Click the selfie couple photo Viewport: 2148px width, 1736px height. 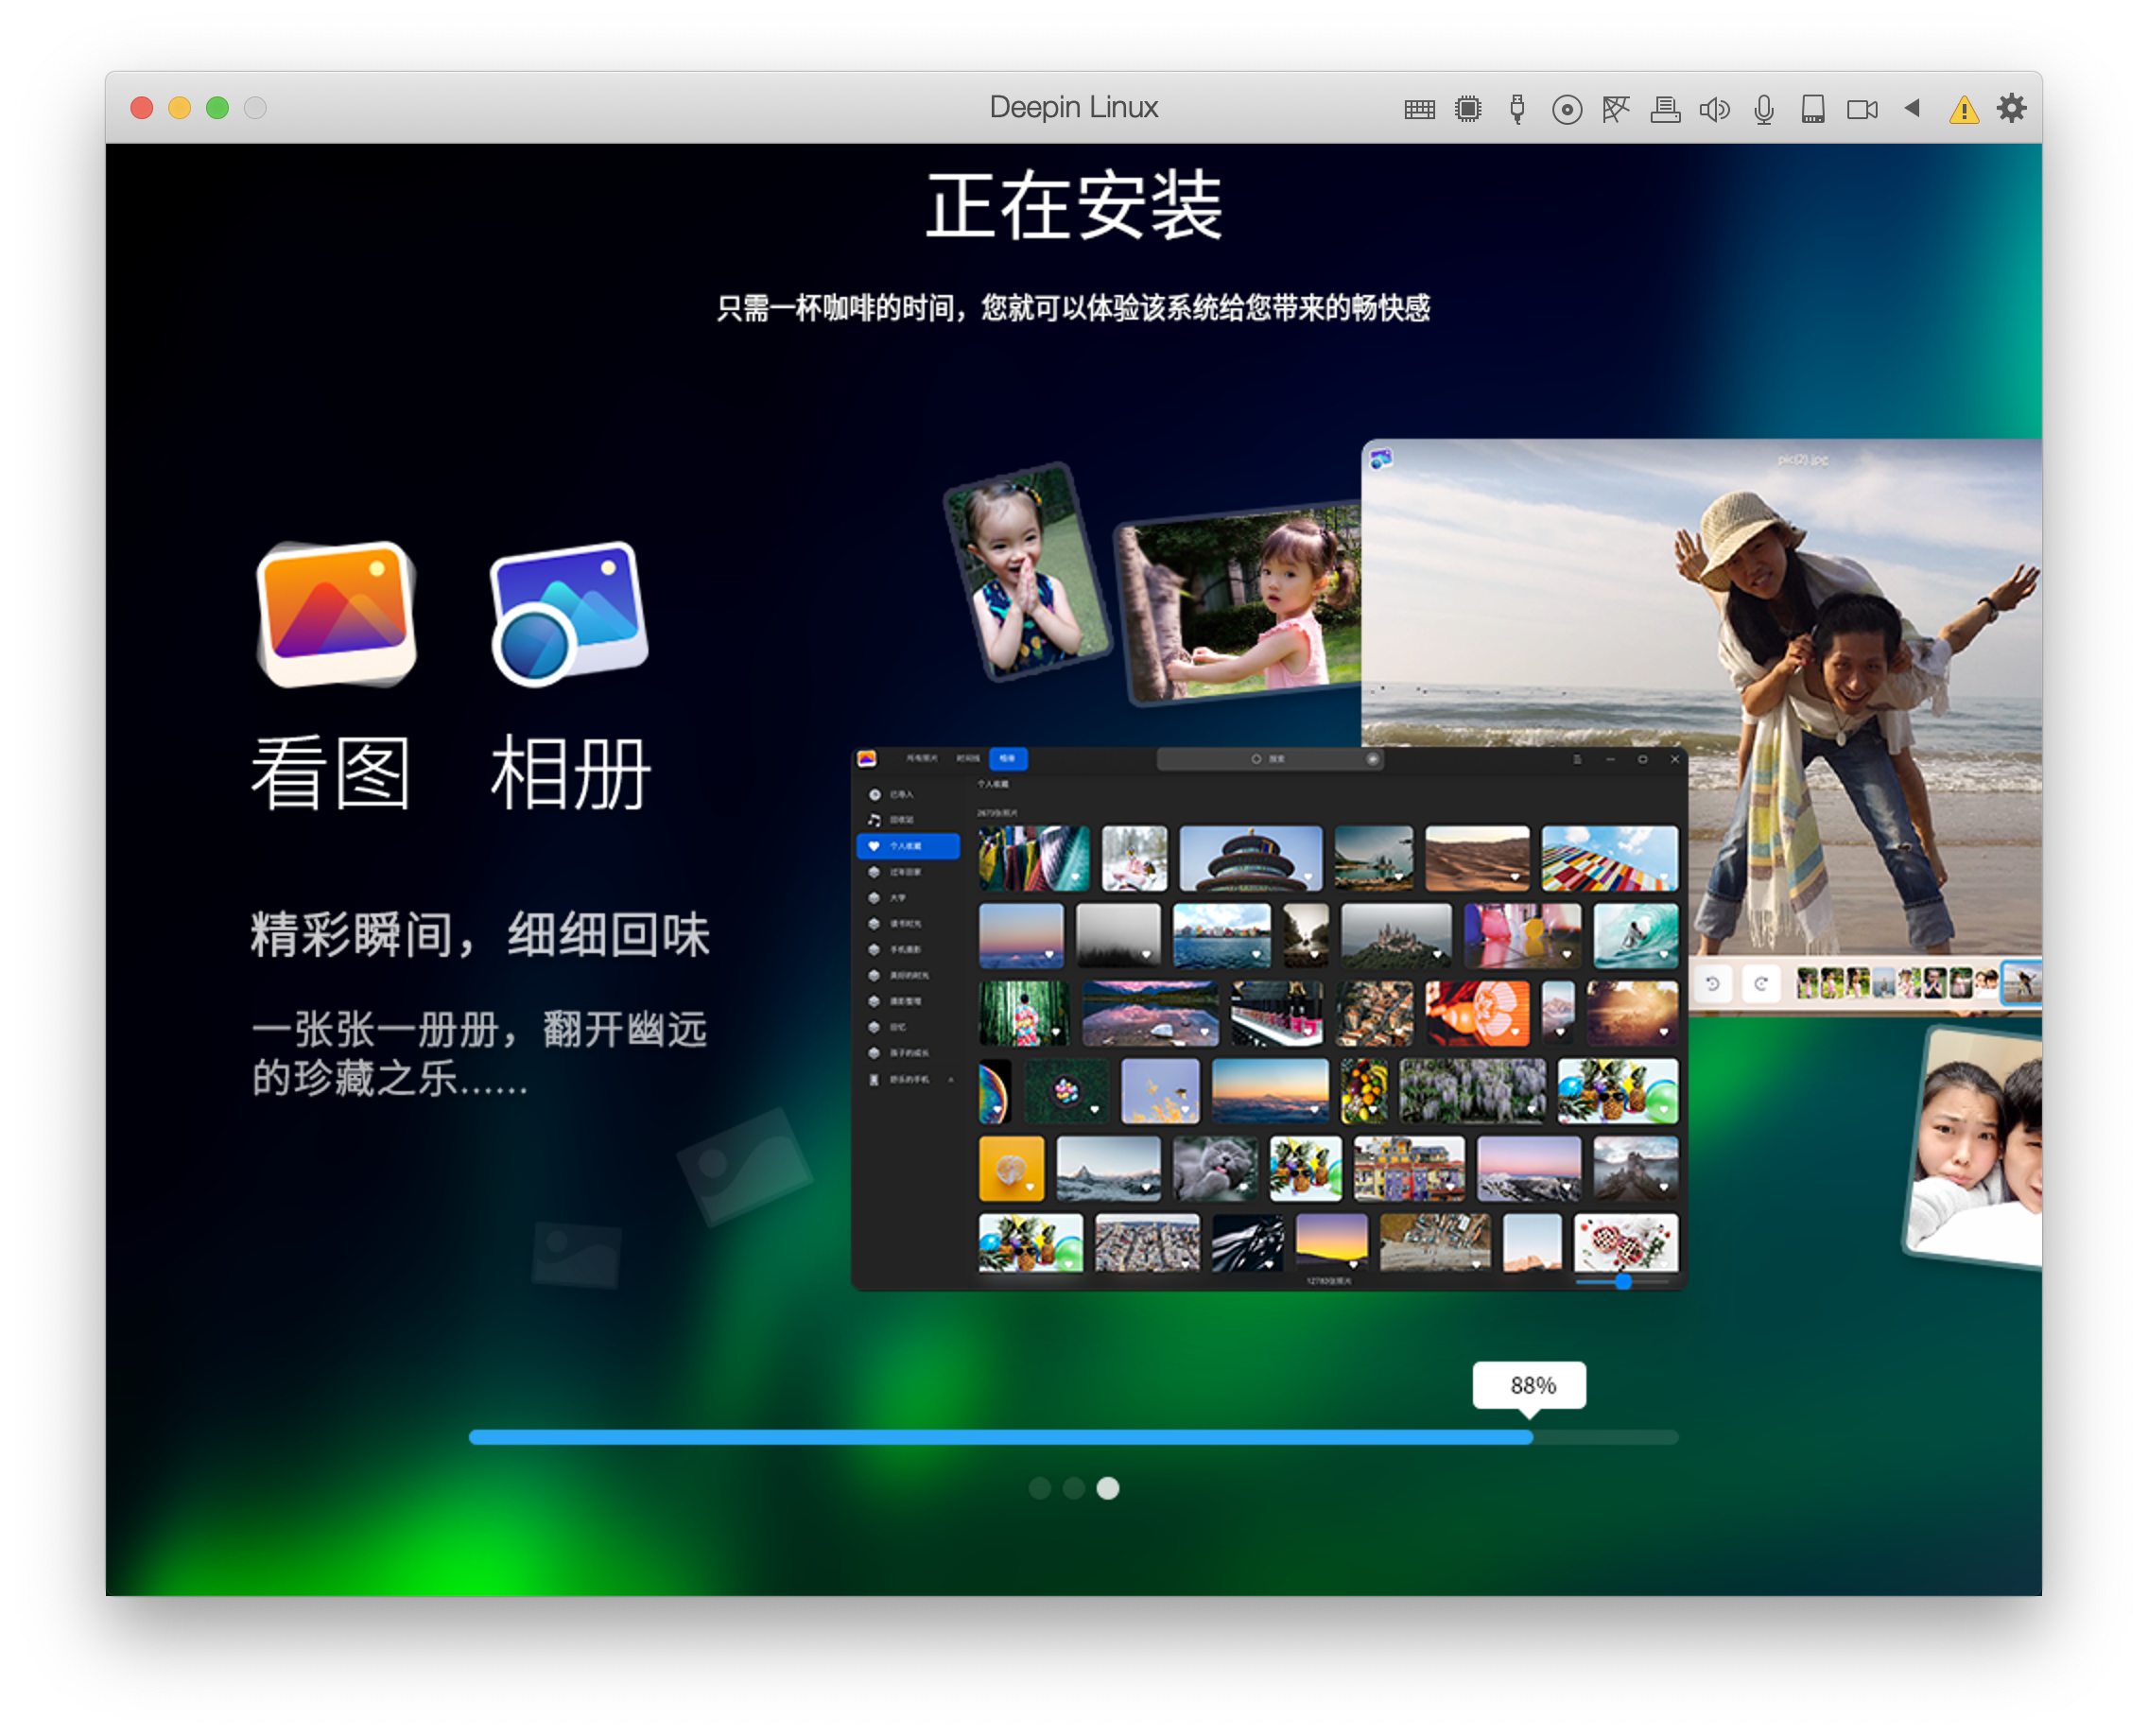pyautogui.click(x=1974, y=1147)
